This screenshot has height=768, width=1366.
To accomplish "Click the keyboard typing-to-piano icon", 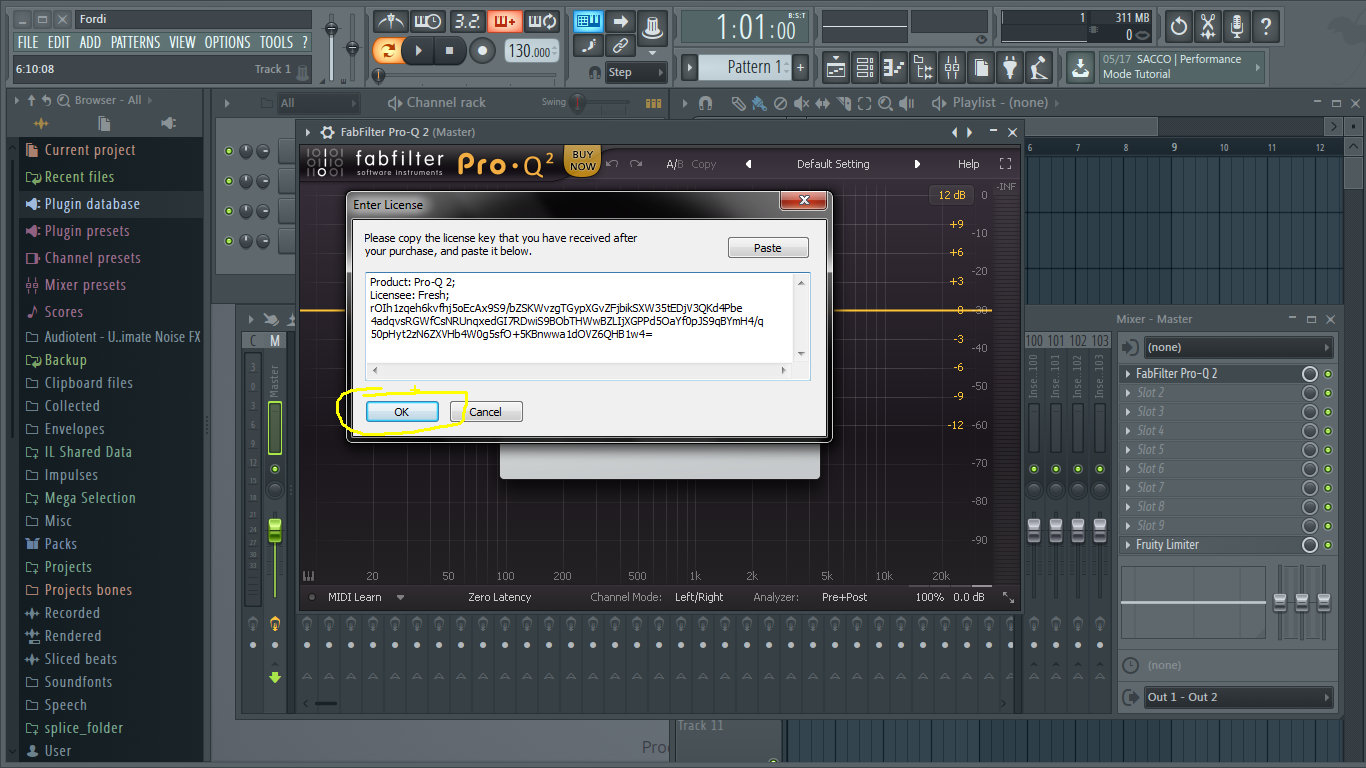I will tap(588, 21).
